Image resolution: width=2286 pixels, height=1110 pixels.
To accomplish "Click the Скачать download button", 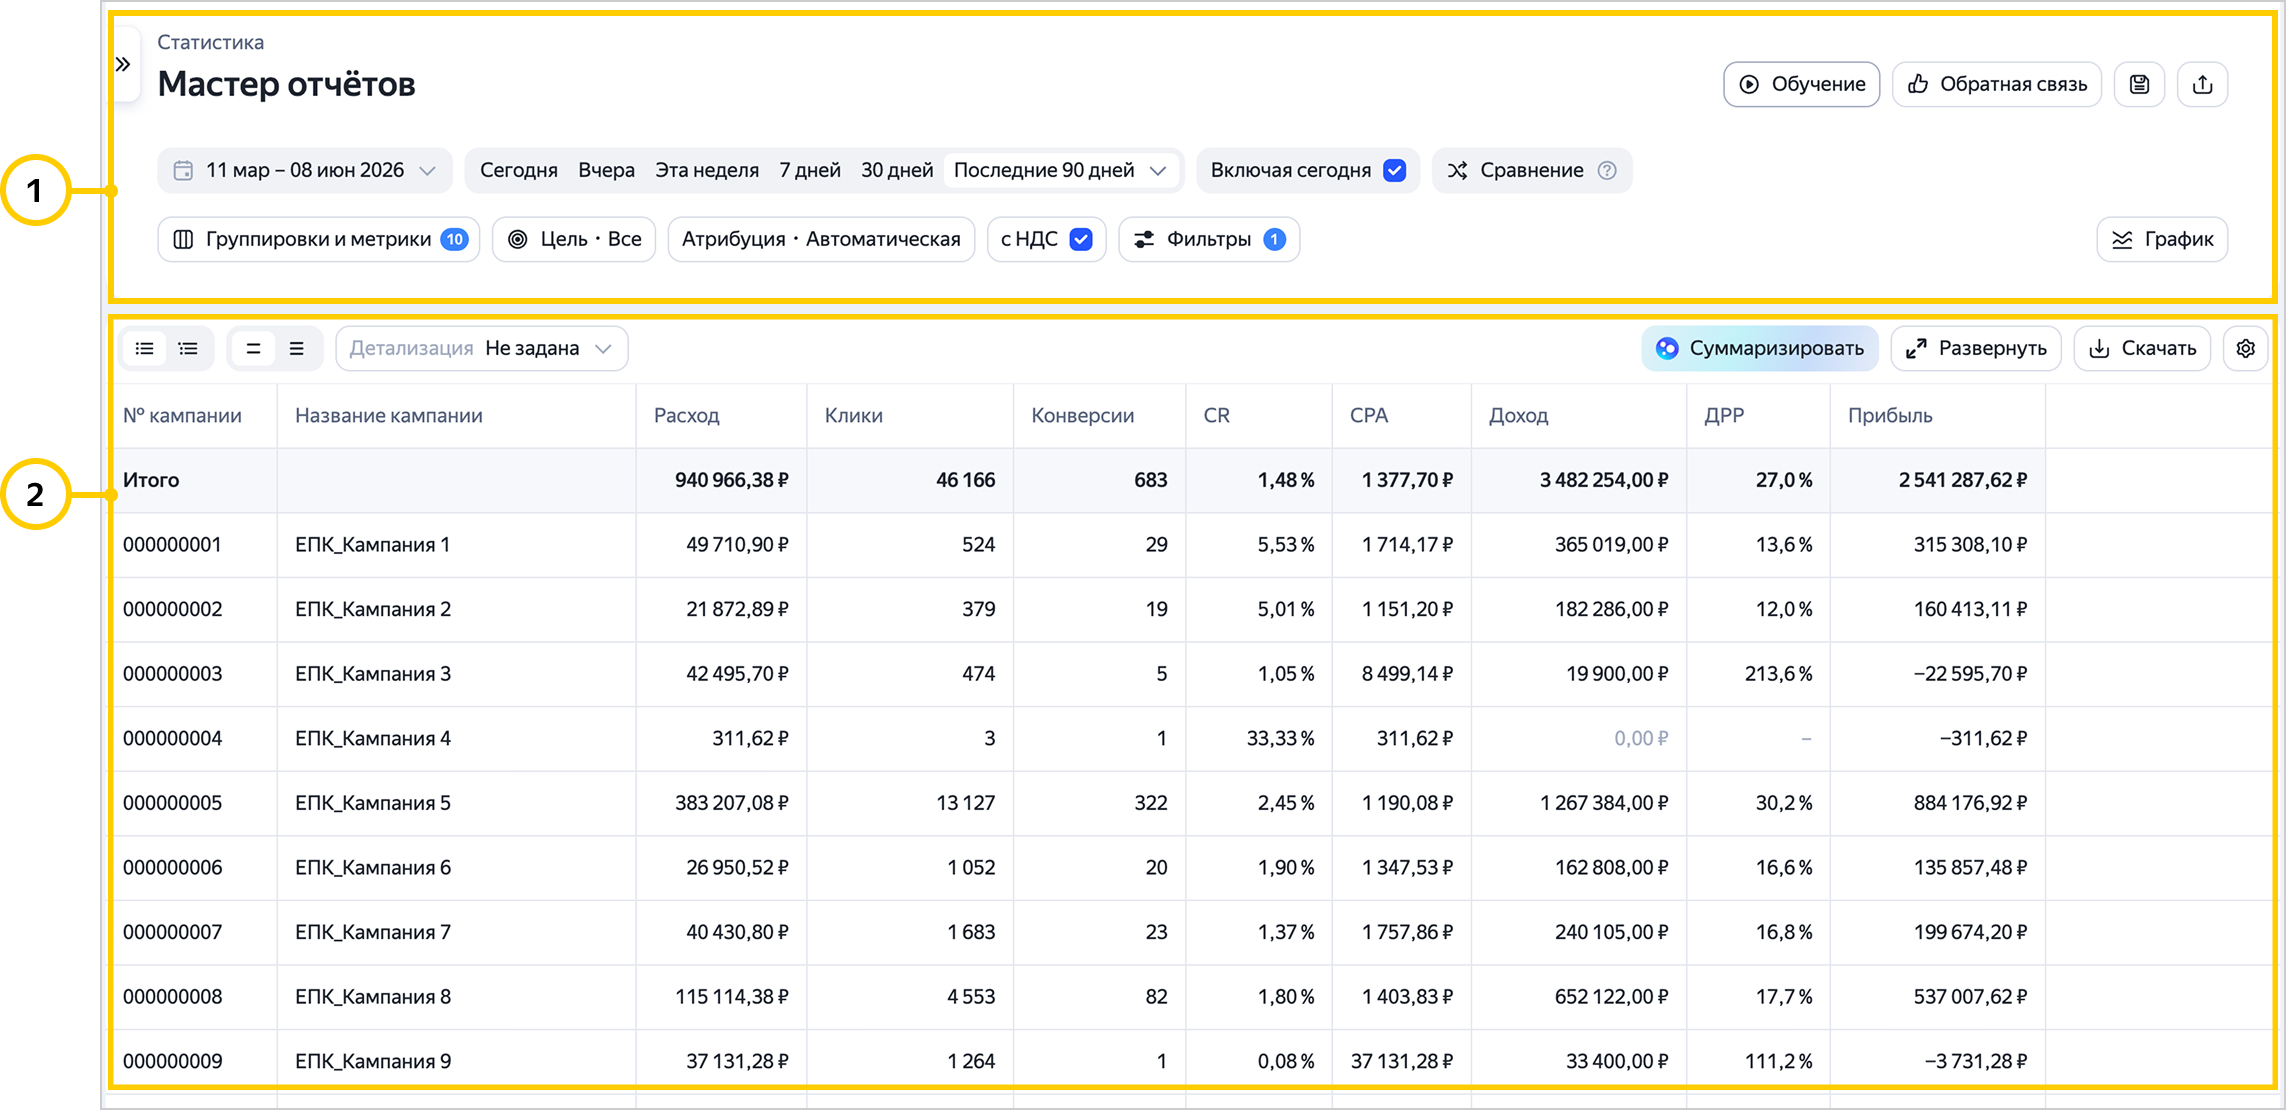I will [2142, 349].
